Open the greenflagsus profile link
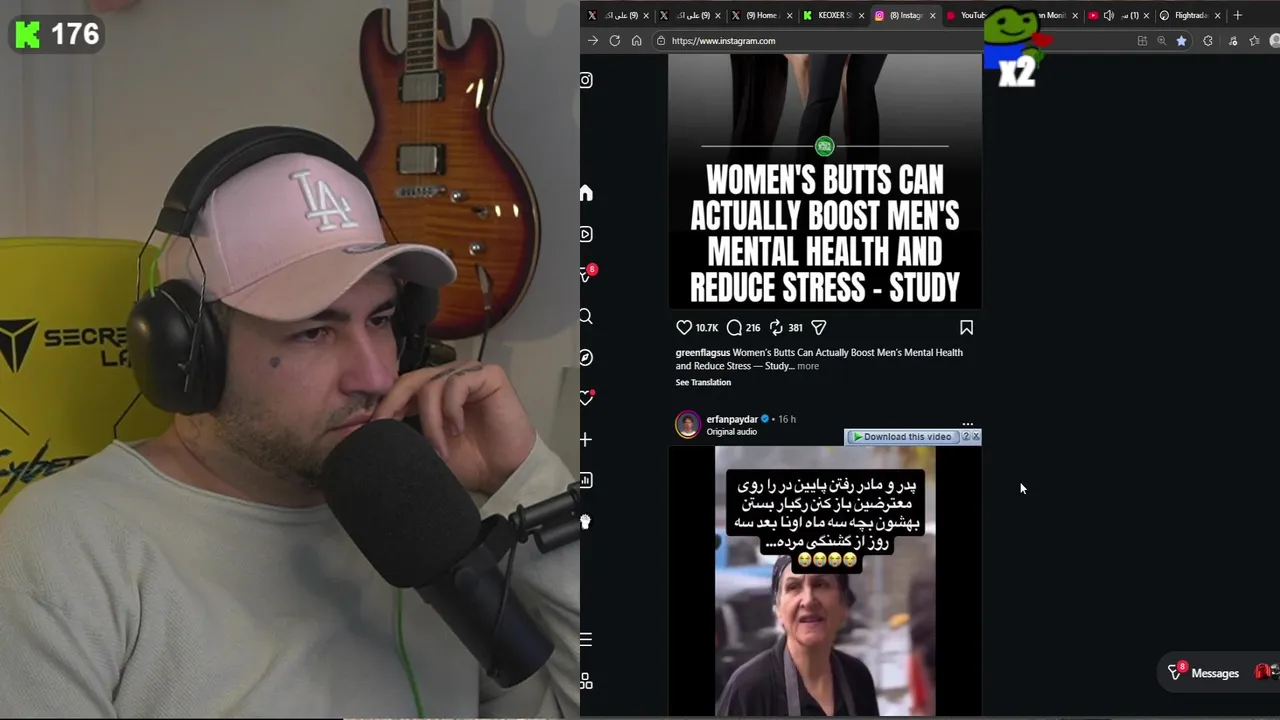Viewport: 1280px width, 720px height. (x=703, y=352)
